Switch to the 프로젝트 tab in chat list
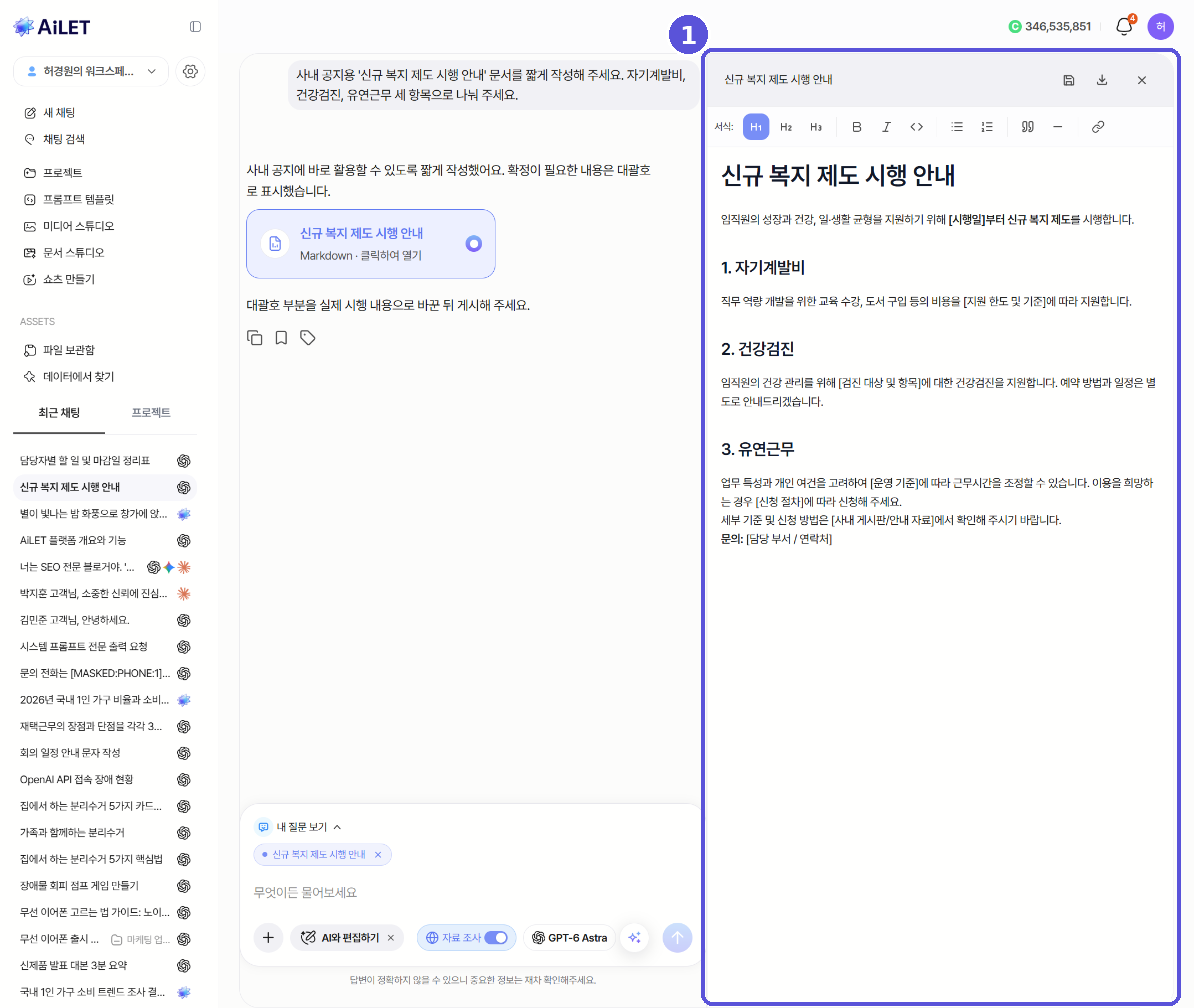 (151, 413)
